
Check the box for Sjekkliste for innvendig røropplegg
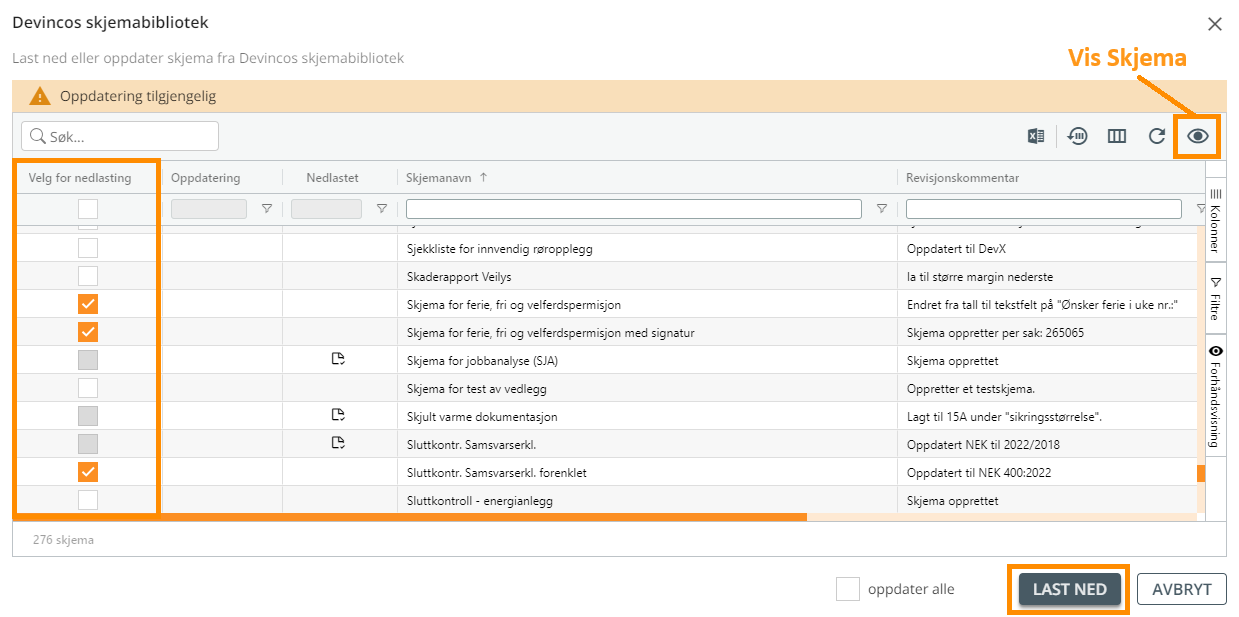click(x=88, y=248)
